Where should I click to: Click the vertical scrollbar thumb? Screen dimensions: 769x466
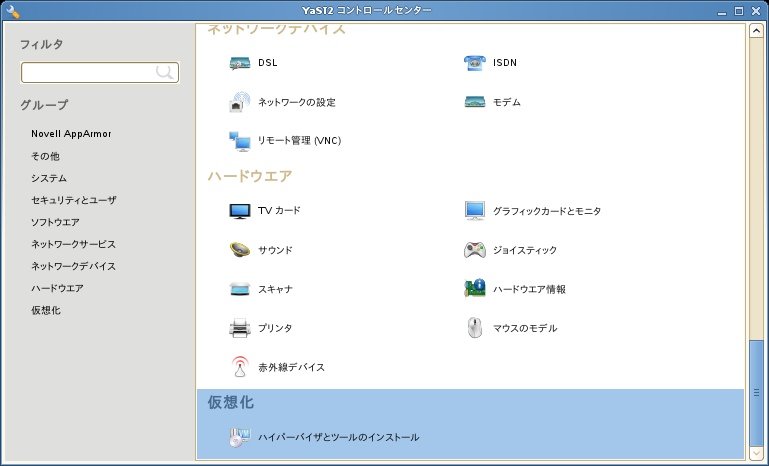click(756, 392)
